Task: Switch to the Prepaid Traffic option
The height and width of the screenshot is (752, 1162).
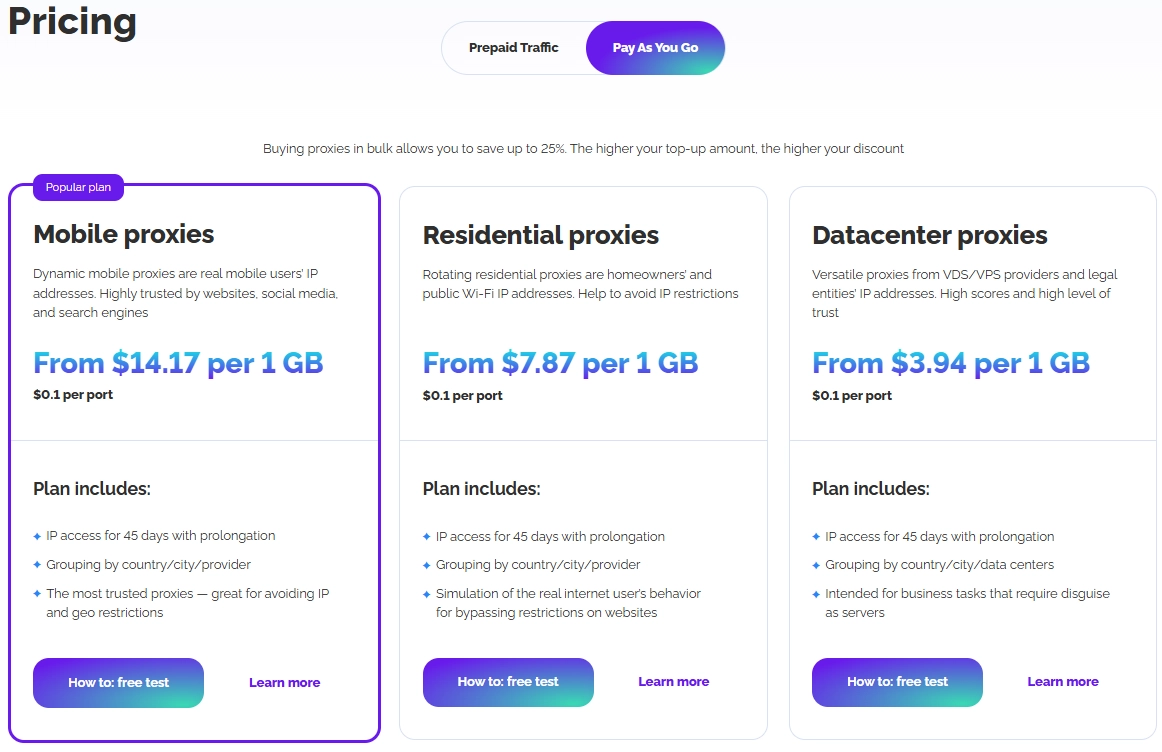Action: tap(513, 48)
